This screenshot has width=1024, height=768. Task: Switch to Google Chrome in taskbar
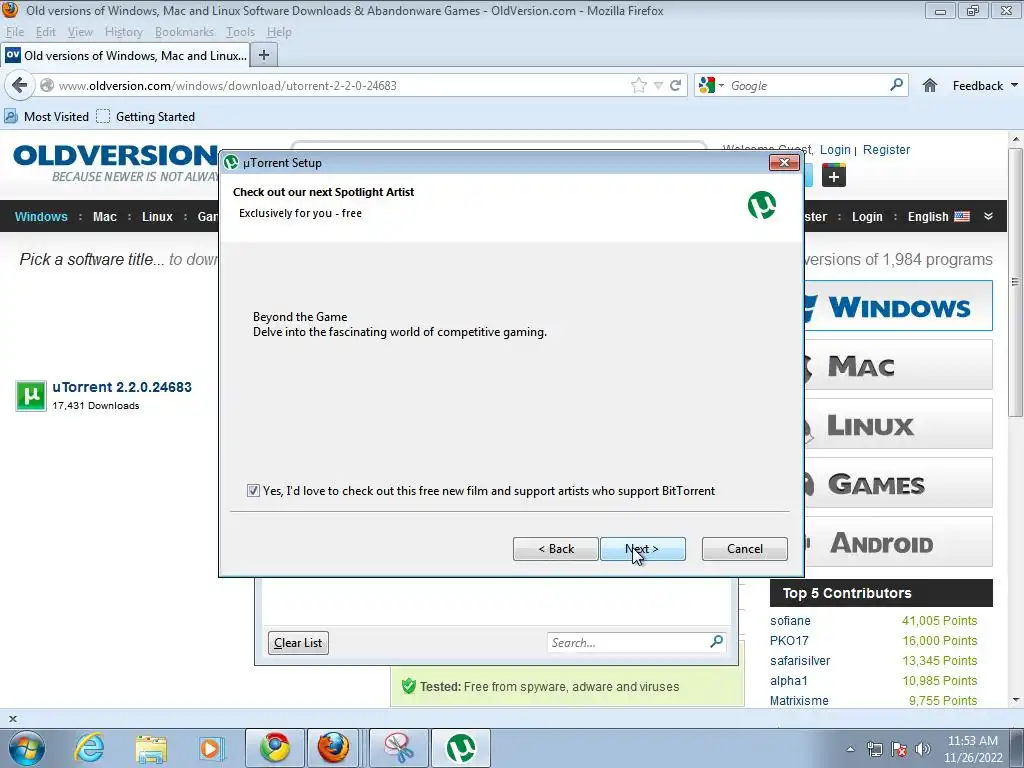click(x=275, y=748)
